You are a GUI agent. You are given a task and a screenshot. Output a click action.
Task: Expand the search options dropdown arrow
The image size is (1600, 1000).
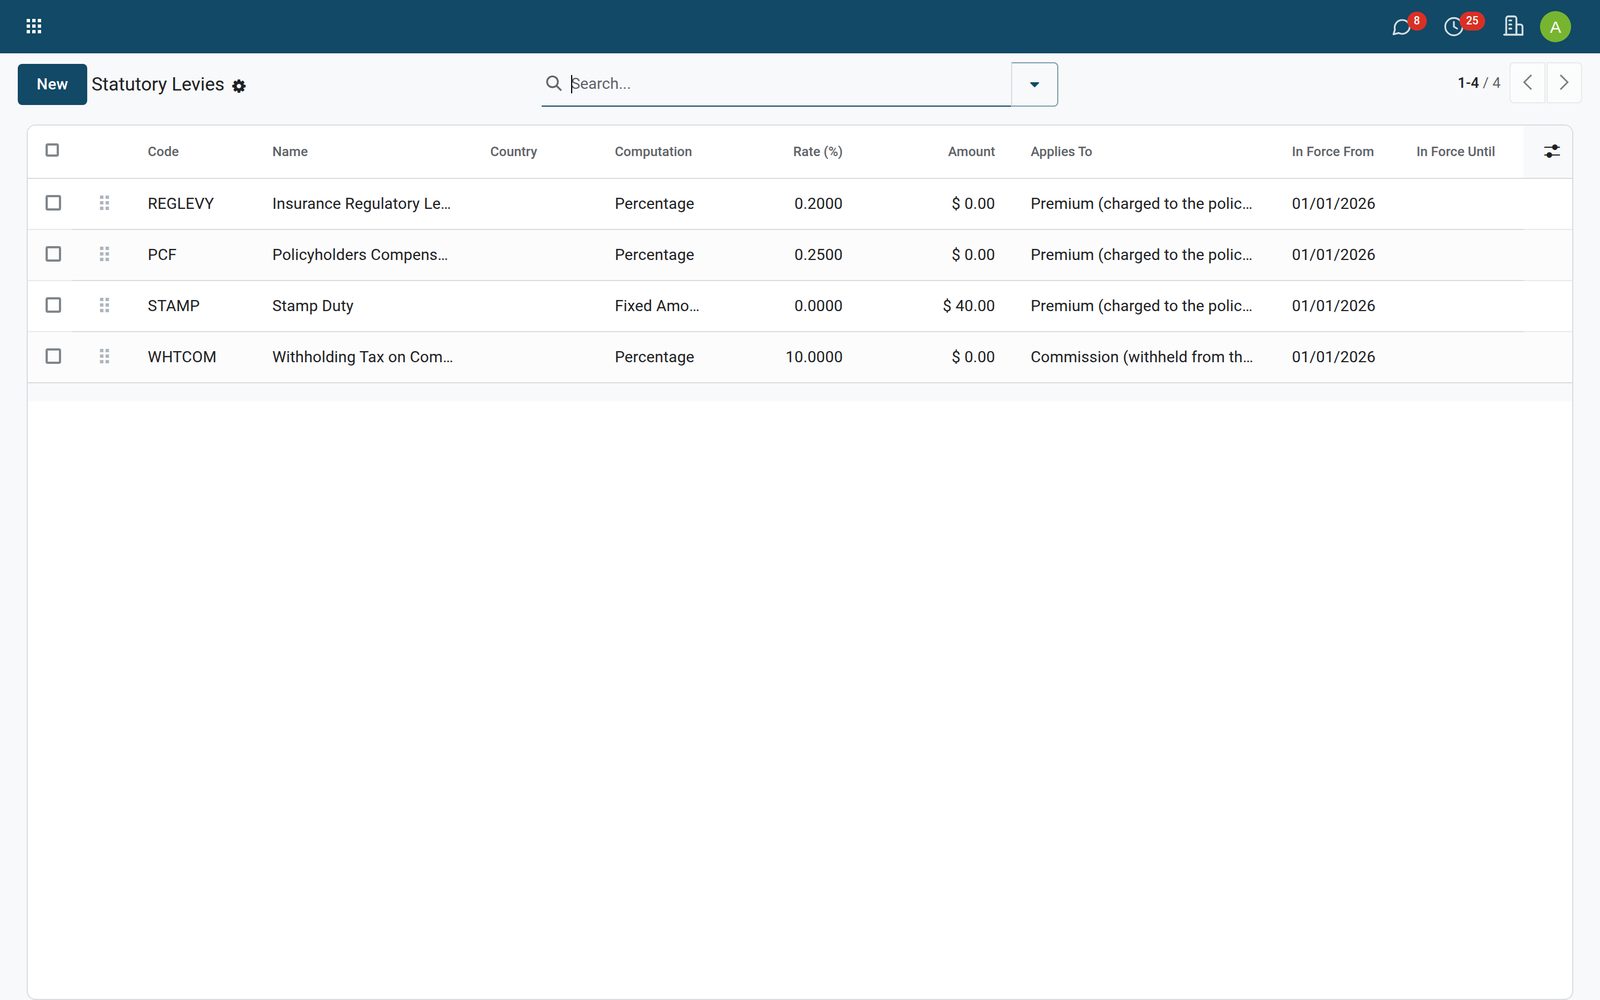point(1034,84)
